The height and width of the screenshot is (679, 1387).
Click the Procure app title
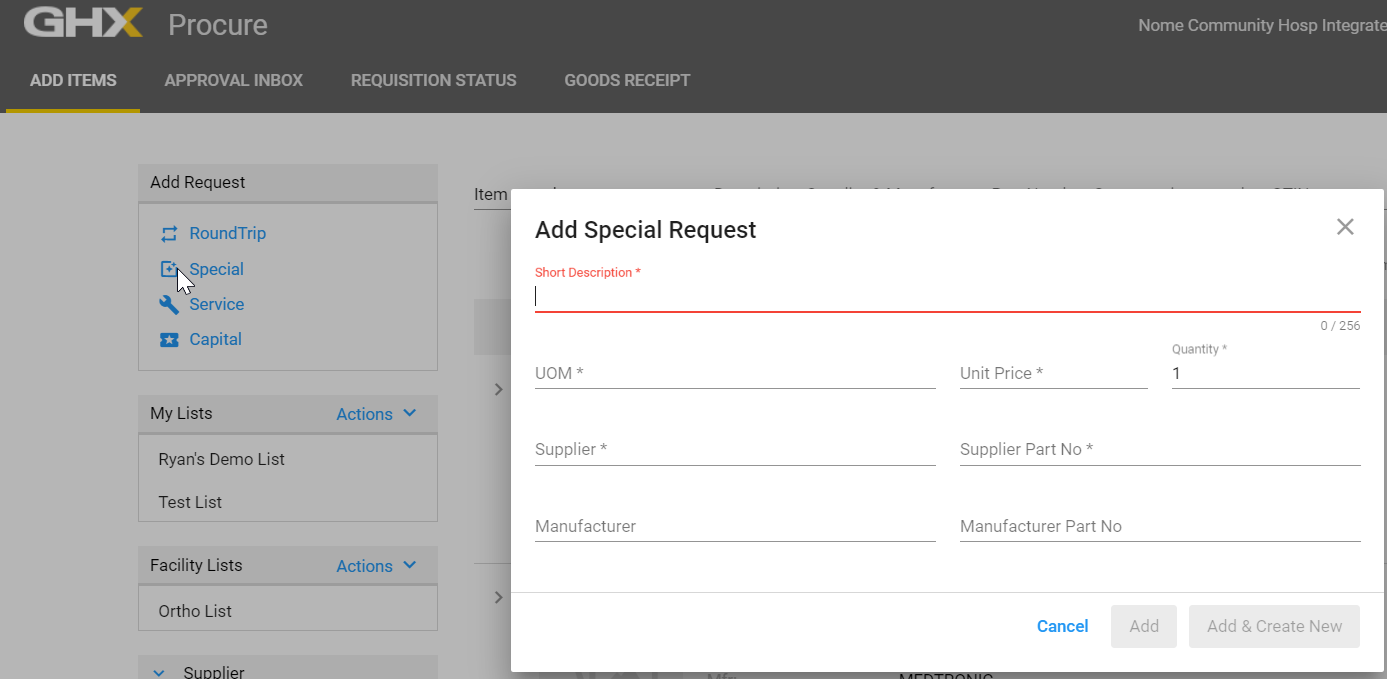[218, 25]
